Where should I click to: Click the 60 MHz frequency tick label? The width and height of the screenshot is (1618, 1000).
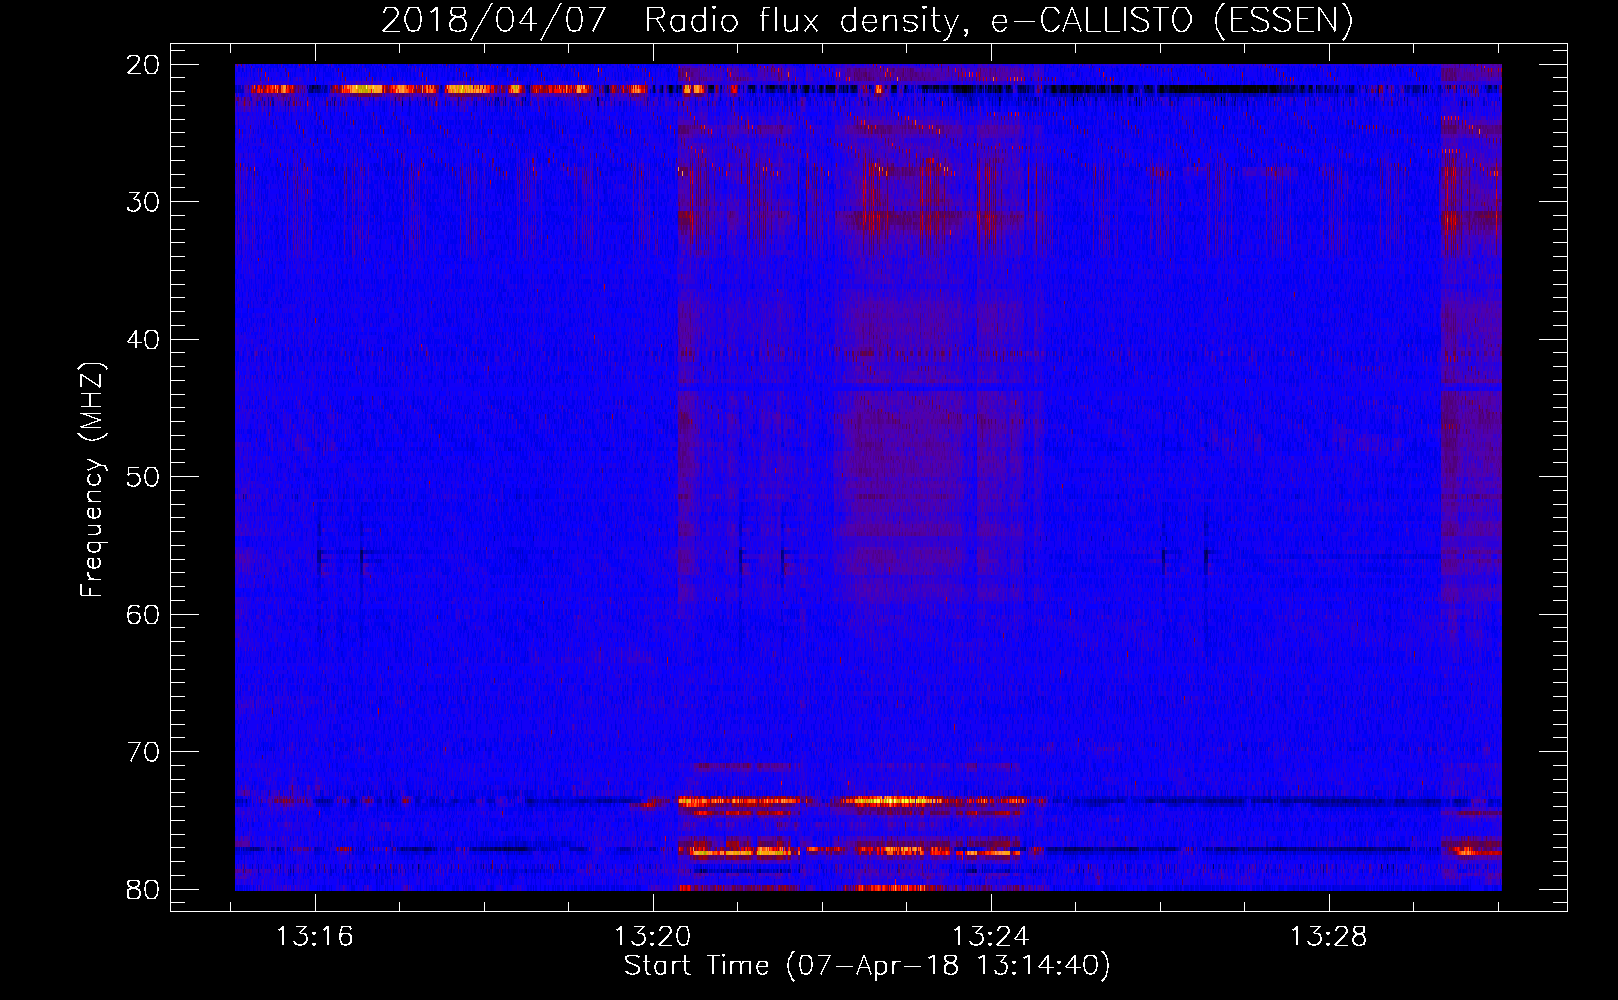click(x=143, y=614)
